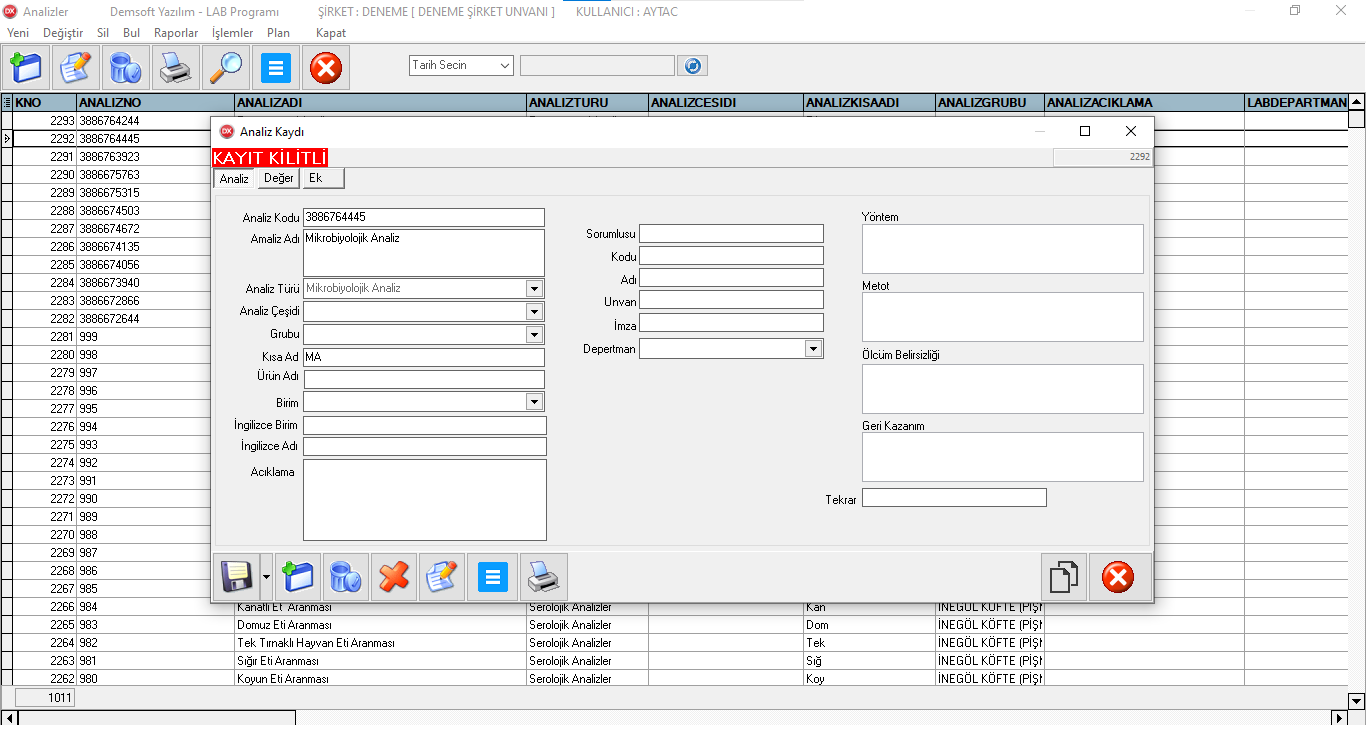Expand the Analiz Çeşidi combo box
Screen dimensions: 1368x731
534,311
